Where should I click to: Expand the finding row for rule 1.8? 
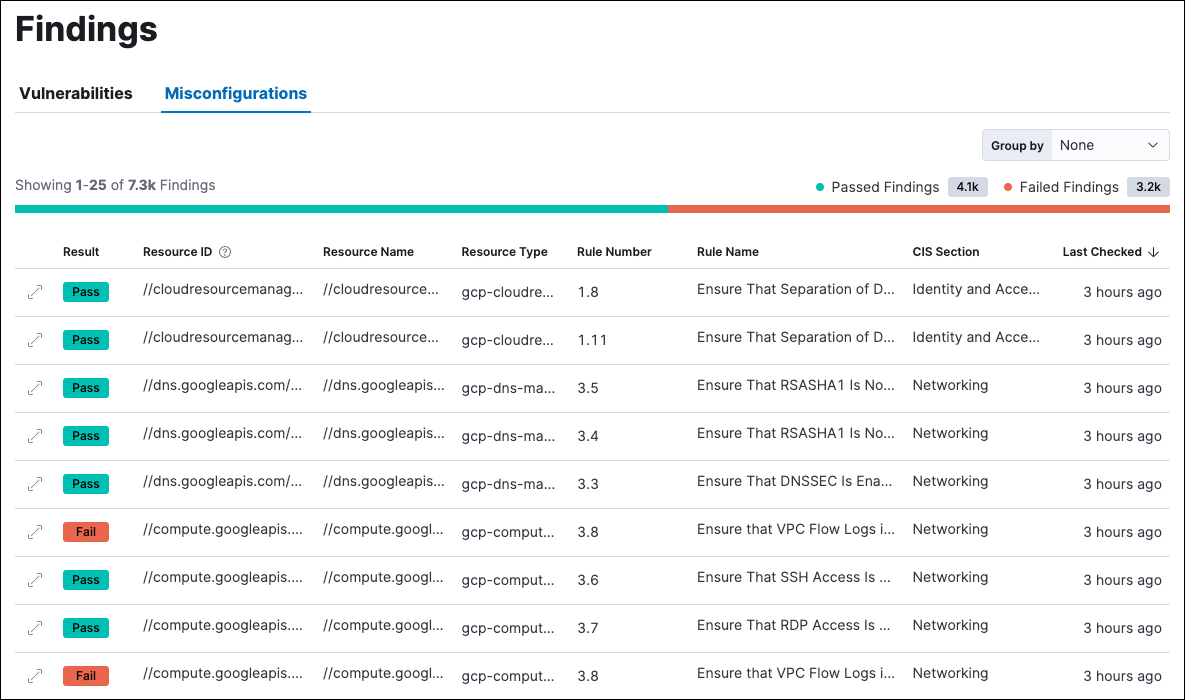35,292
